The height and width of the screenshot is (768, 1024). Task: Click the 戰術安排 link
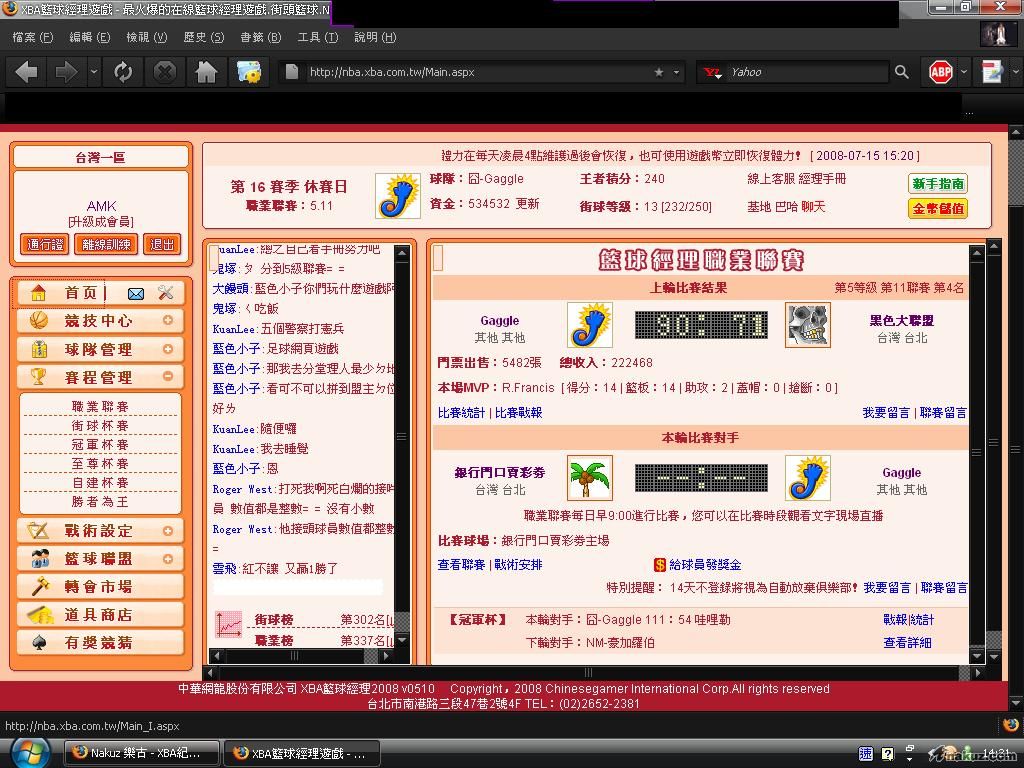pos(519,565)
